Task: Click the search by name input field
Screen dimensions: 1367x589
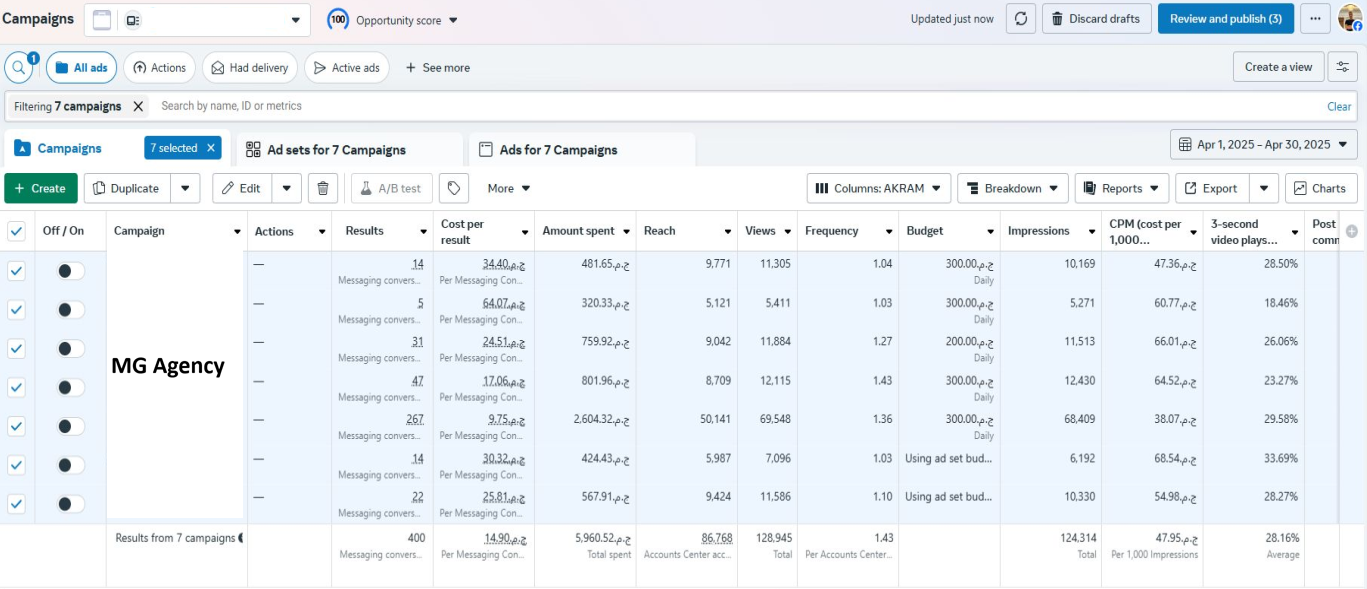Action: [x=700, y=106]
